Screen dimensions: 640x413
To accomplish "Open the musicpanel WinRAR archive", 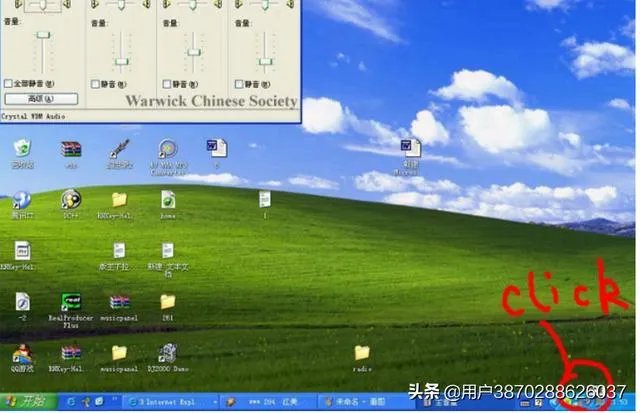I will 119,302.
